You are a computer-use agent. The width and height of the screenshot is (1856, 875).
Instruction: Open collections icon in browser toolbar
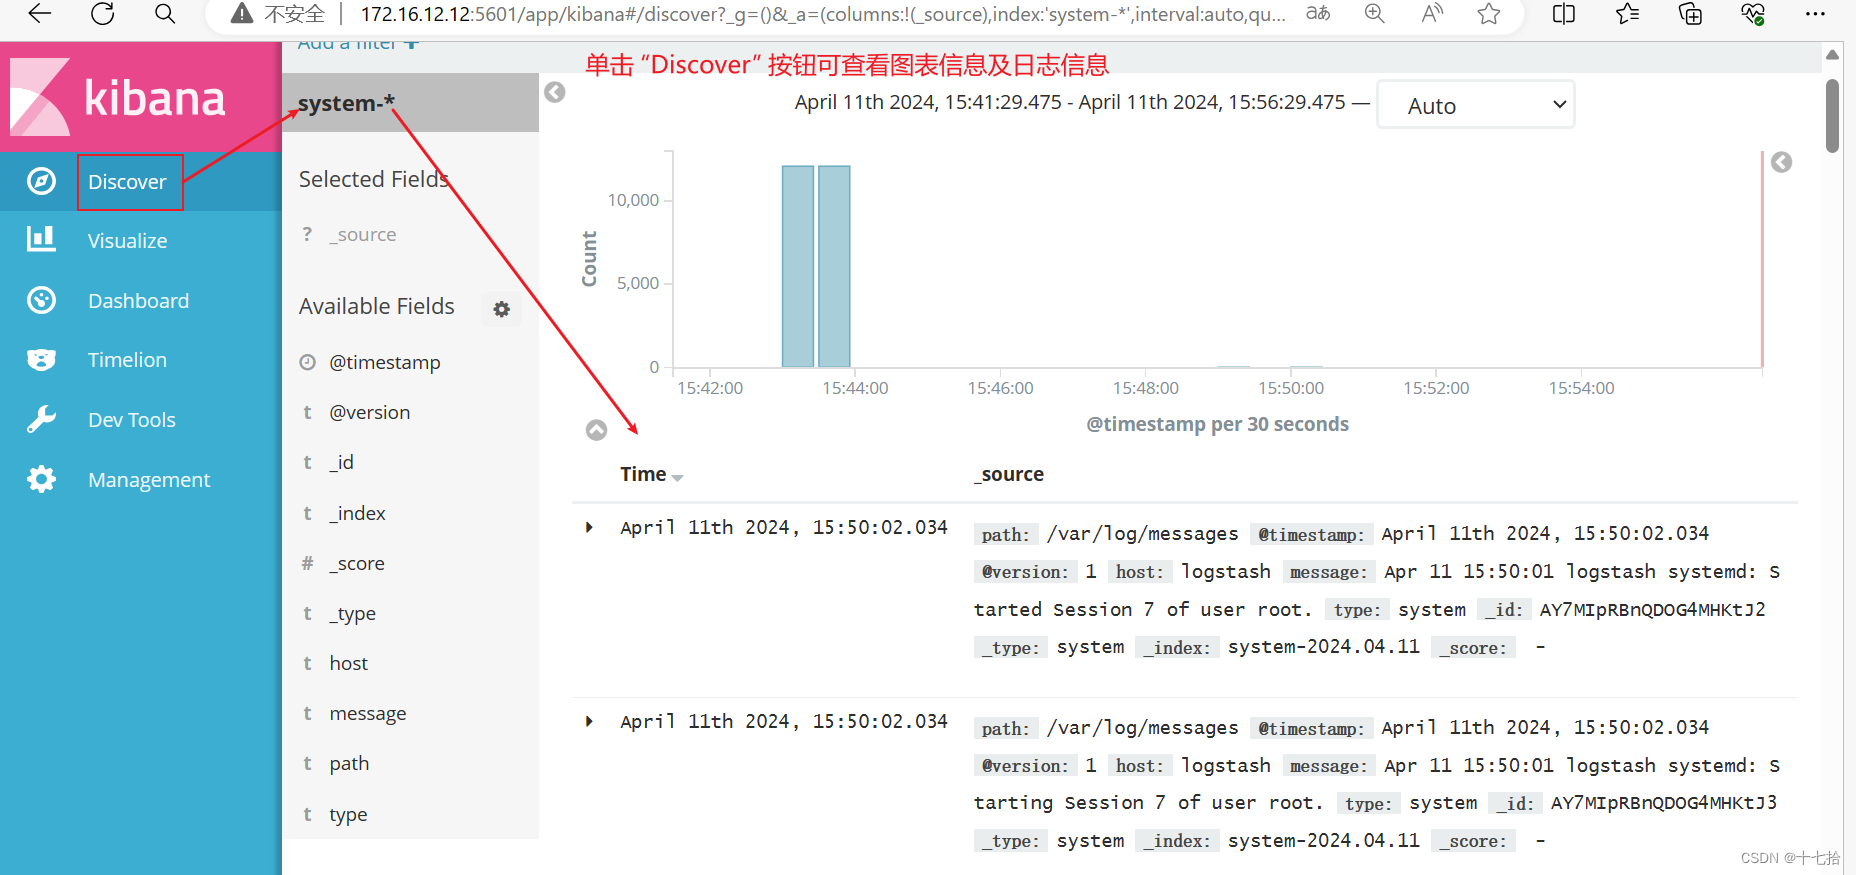click(x=1690, y=14)
